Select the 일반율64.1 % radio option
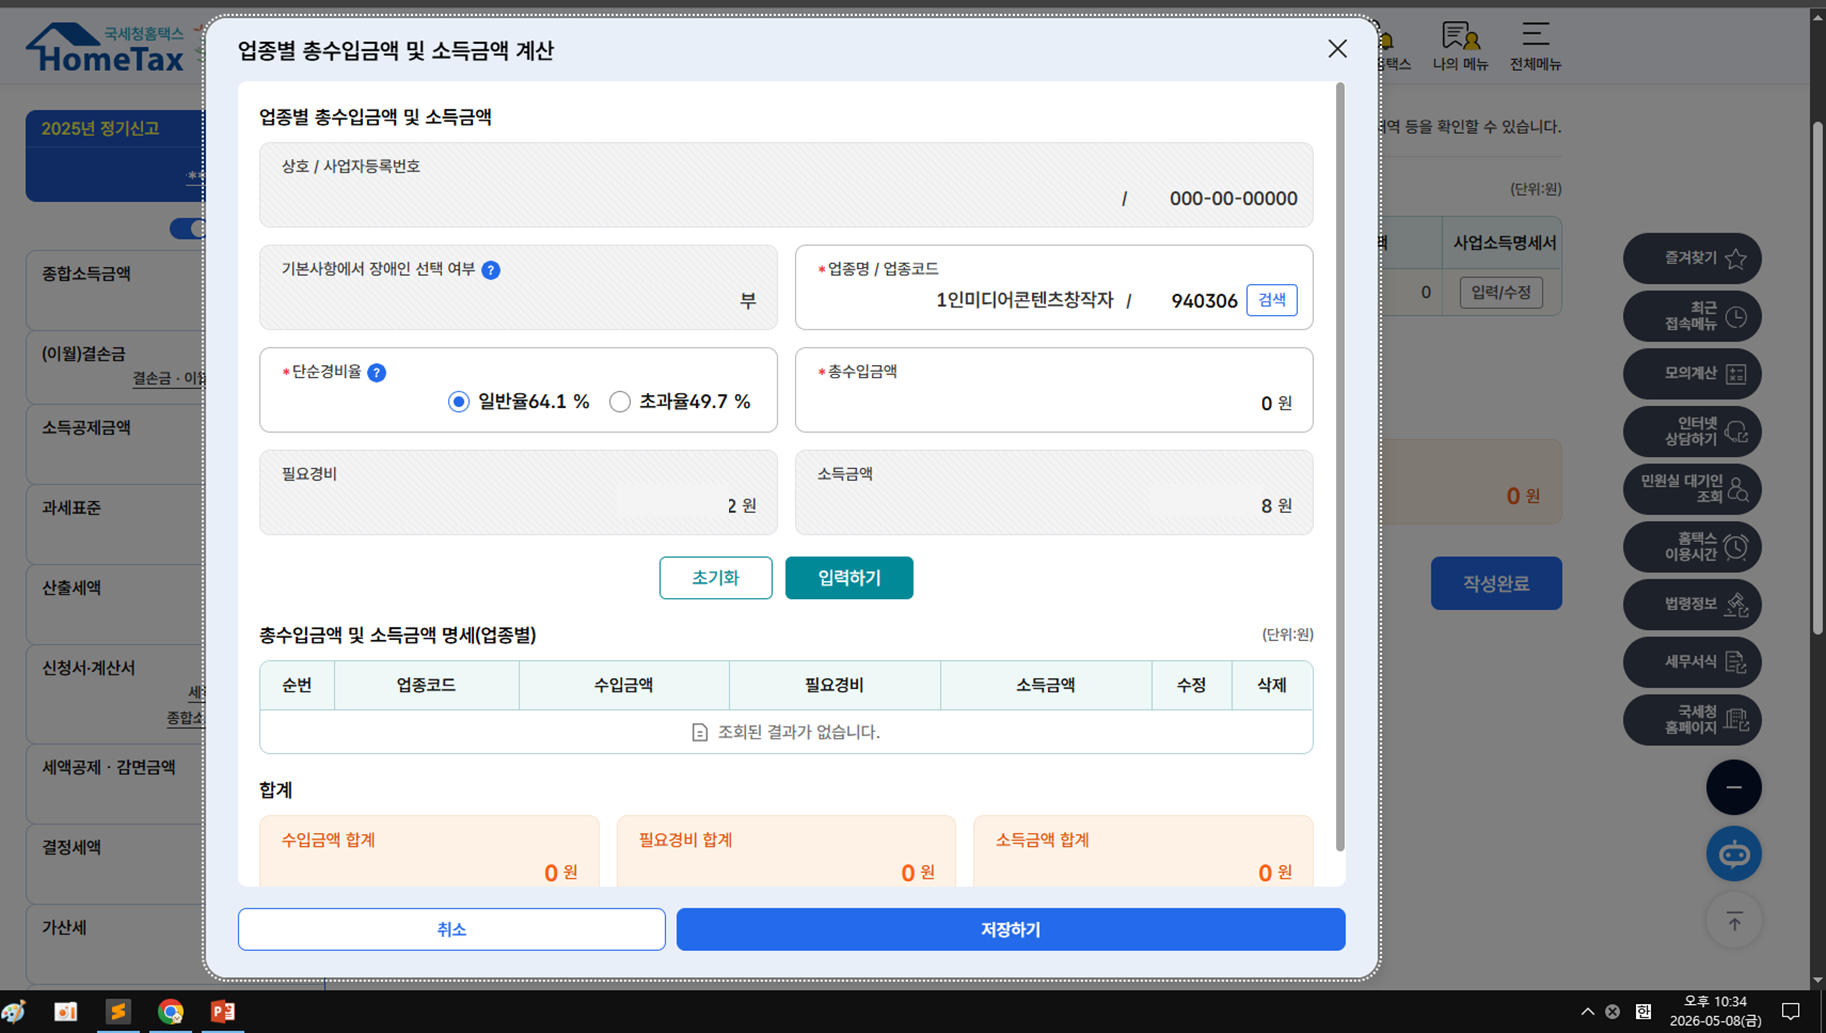1826x1033 pixels. [458, 401]
